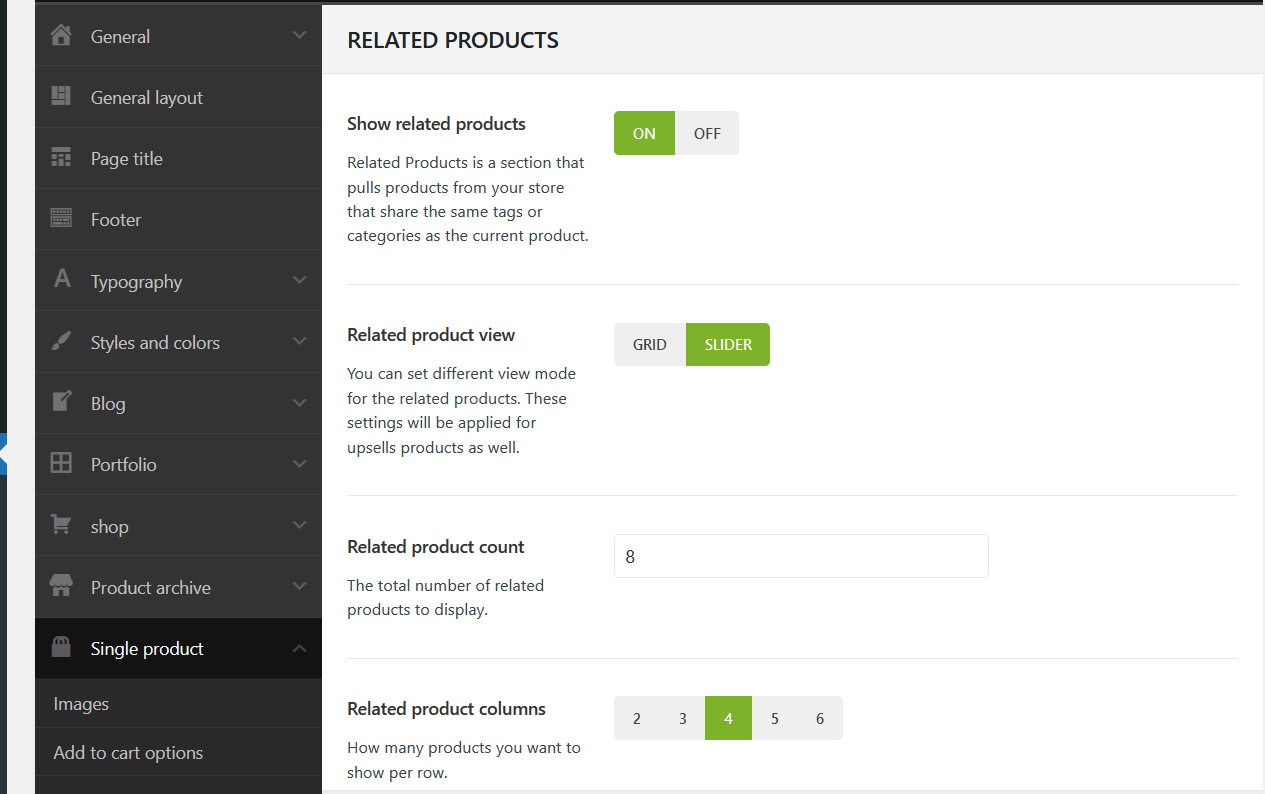Choose 2 related product columns

coord(637,718)
